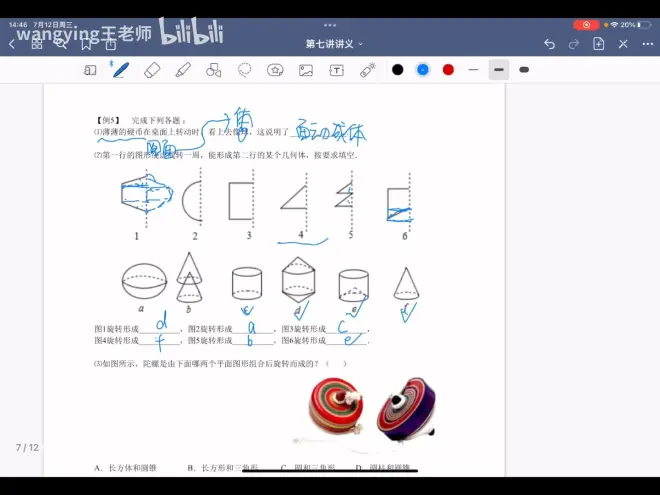Screen dimensions: 660x495
Task: Expand the 第七讲讲义 document title dropdown
Action: coord(334,44)
